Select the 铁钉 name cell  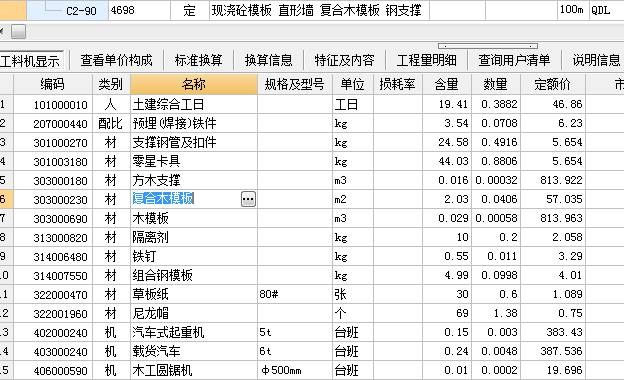(x=194, y=256)
